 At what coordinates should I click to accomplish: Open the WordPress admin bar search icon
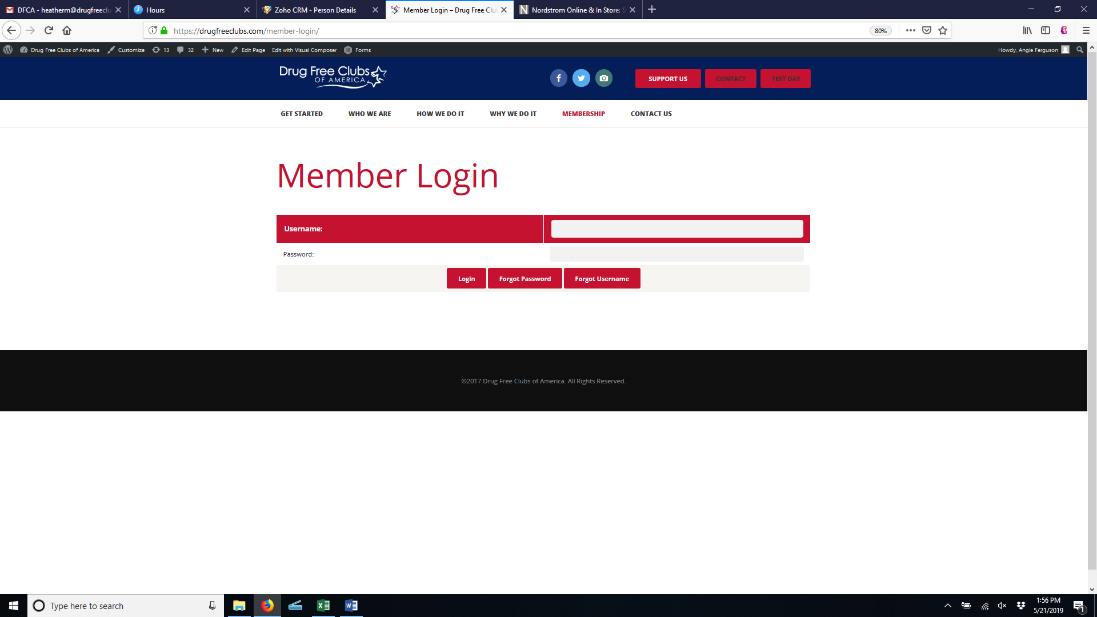pyautogui.click(x=1079, y=49)
